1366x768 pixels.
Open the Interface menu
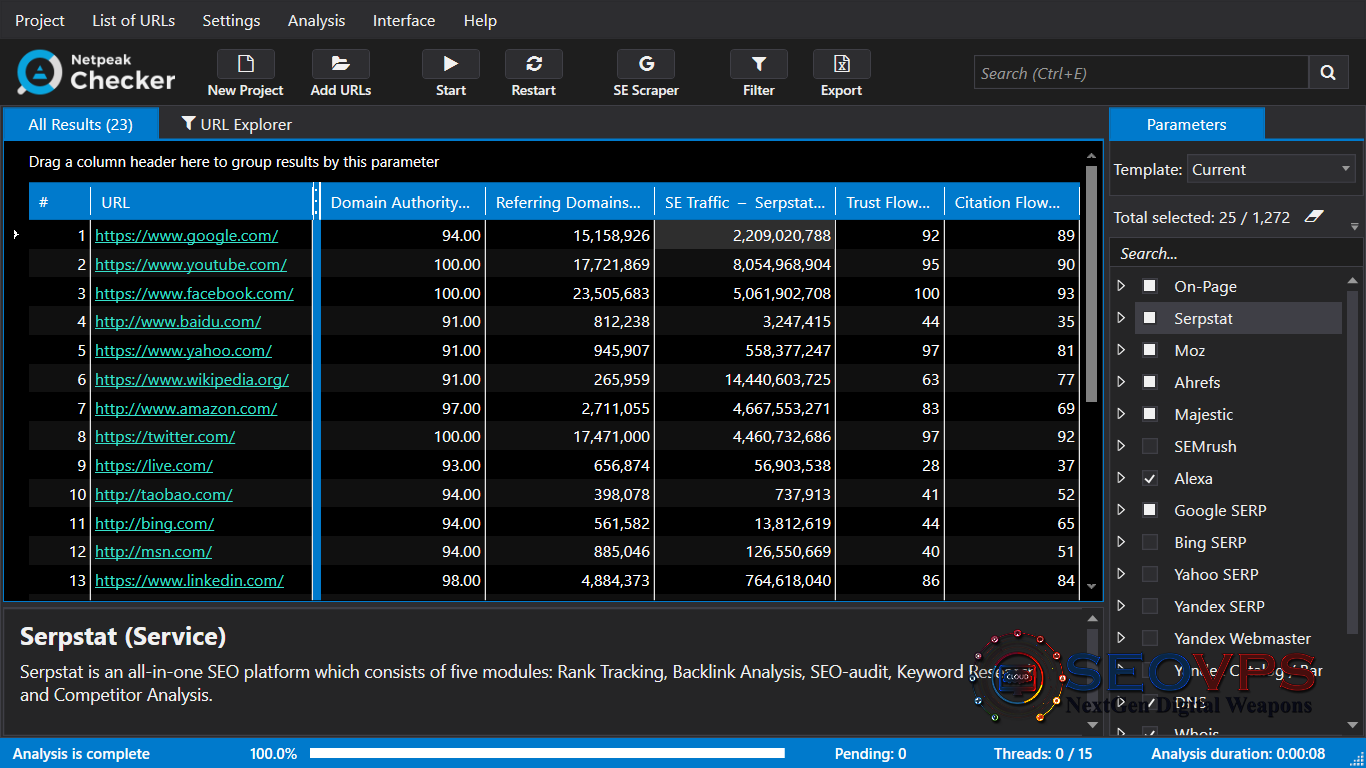(x=404, y=20)
